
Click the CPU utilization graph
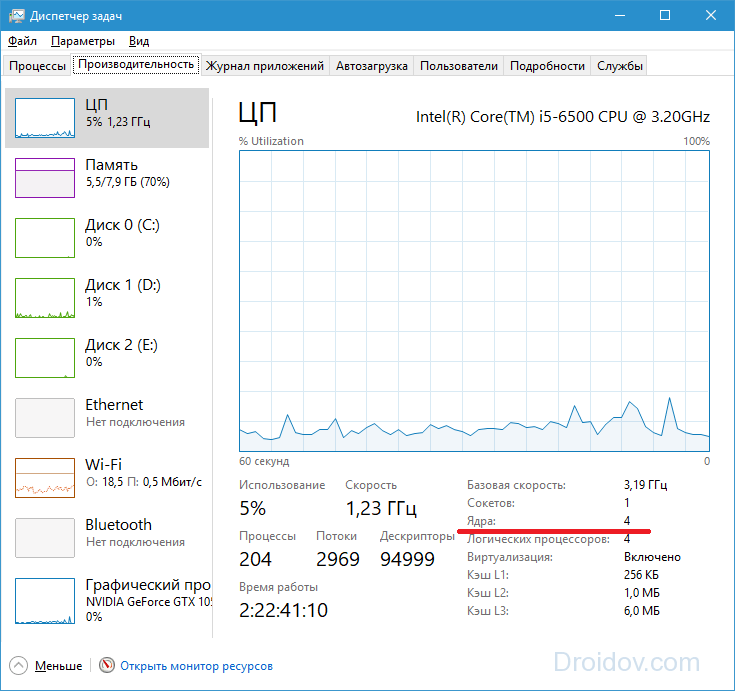(x=474, y=301)
